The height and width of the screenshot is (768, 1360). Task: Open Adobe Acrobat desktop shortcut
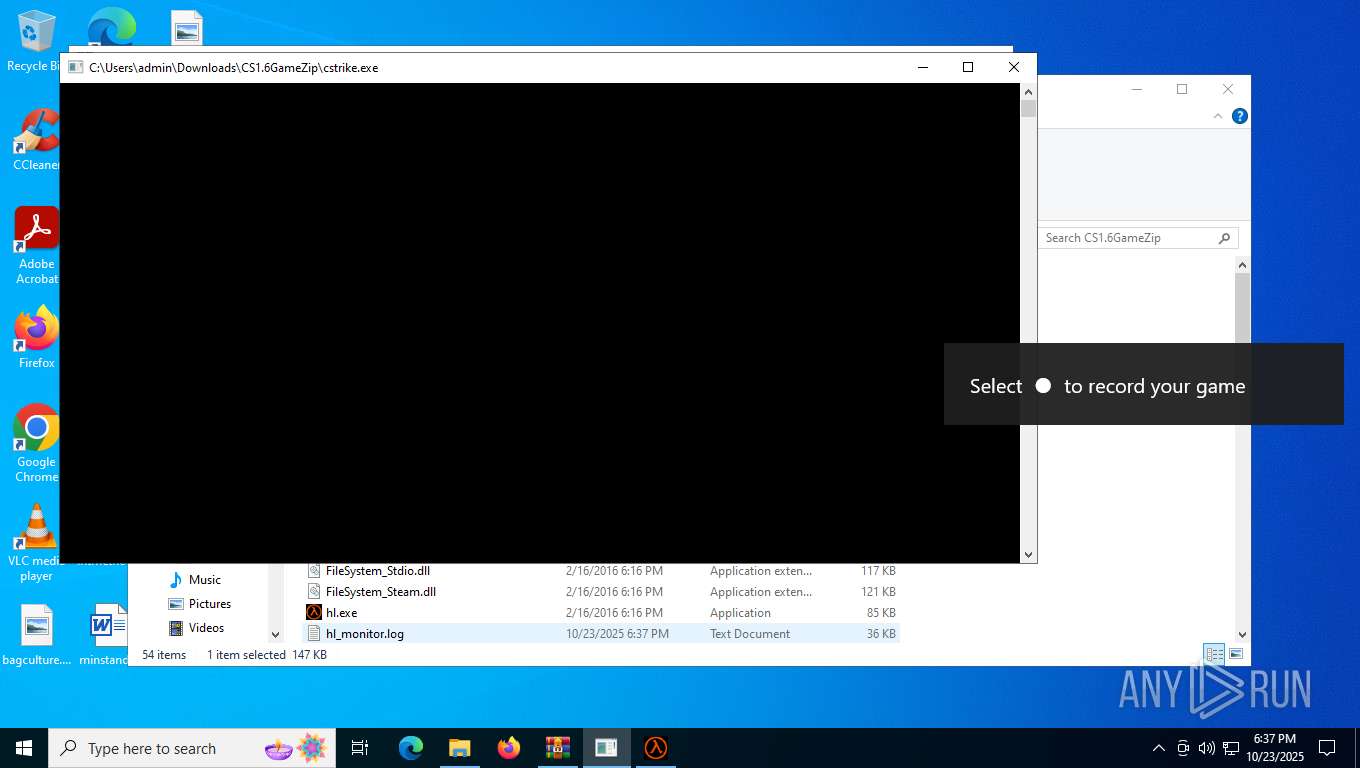point(36,245)
